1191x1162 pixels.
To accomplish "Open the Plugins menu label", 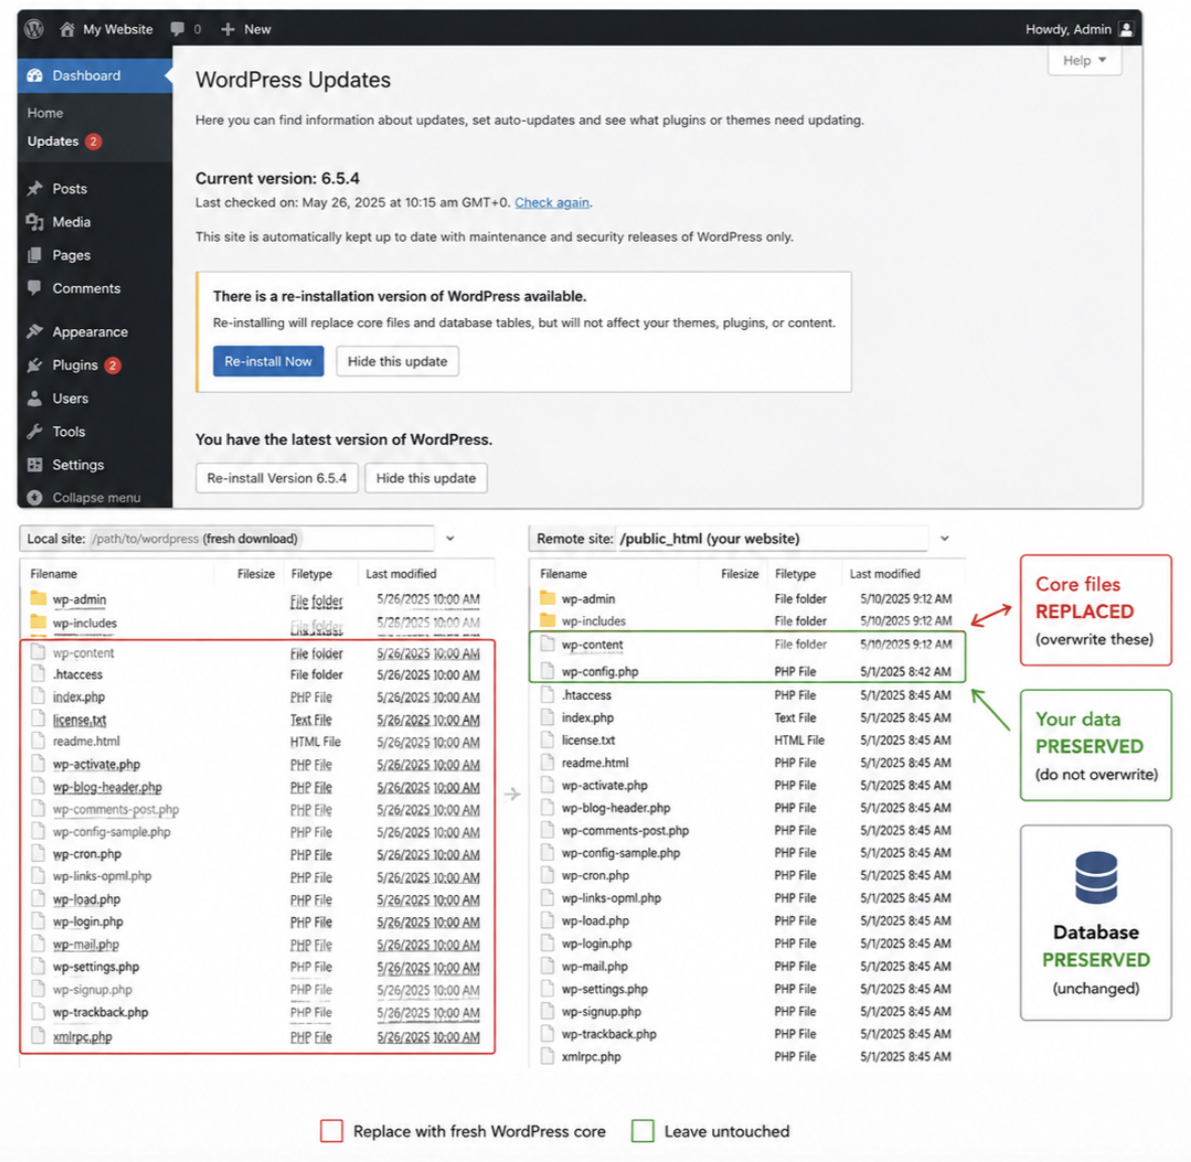I will [74, 365].
